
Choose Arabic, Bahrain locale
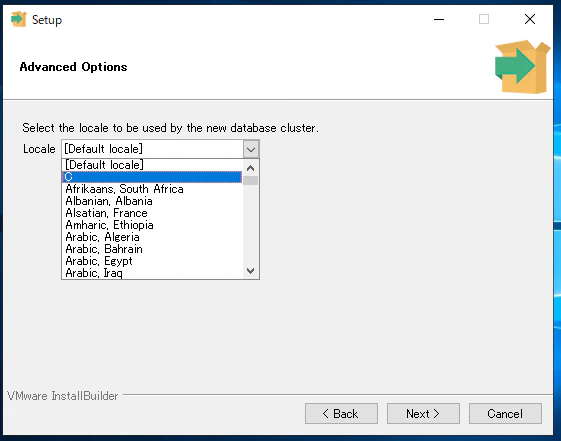pos(152,249)
